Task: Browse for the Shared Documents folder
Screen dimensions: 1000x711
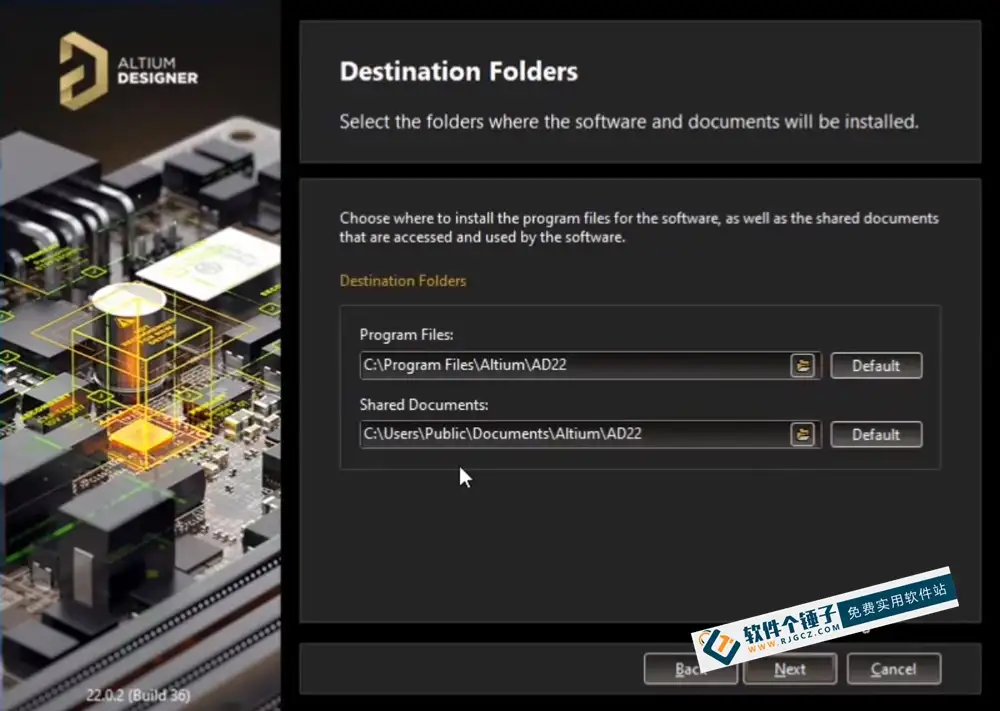Action: tap(803, 434)
